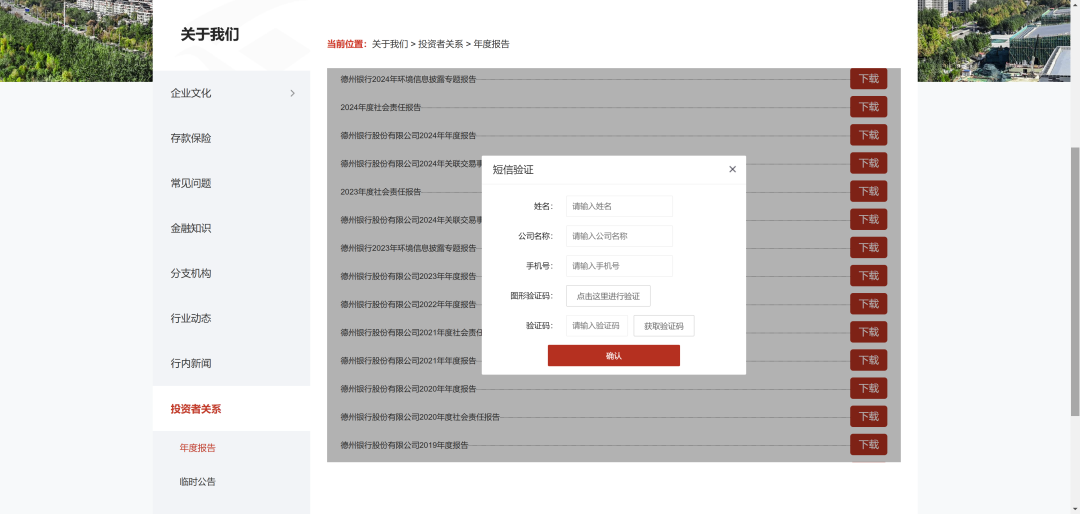1080x514 pixels.
Task: Click 关于我们 in the breadcrumb
Action: (390, 44)
